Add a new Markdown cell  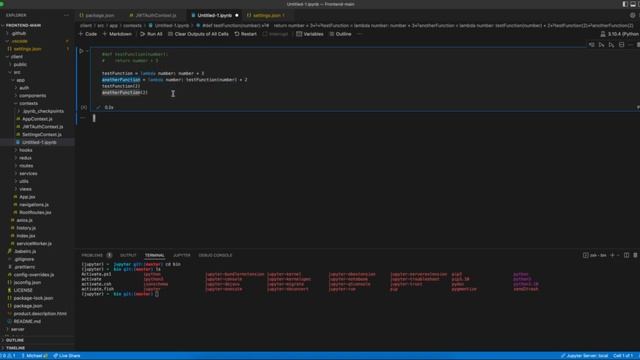coord(117,34)
